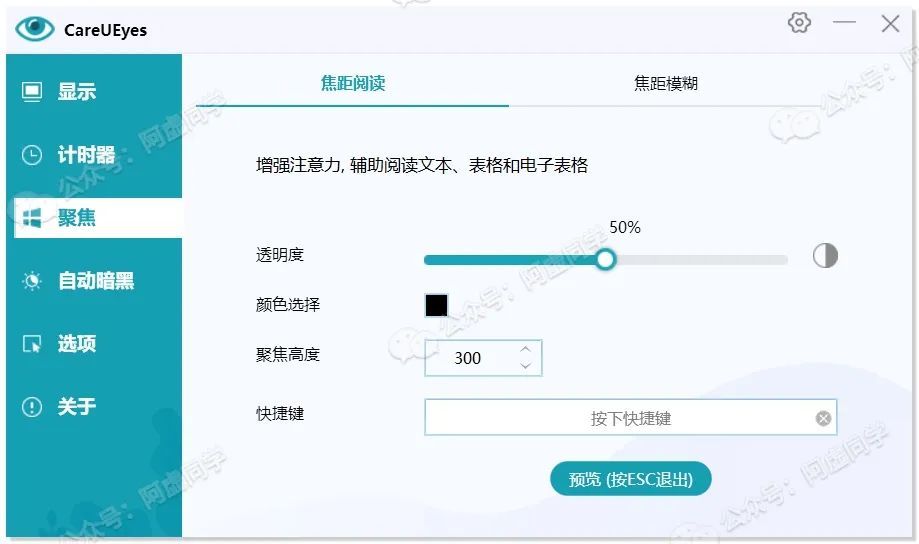This screenshot has width=919, height=544.
Task: Increase 聚焦高度 with the up arrow
Action: click(526, 349)
